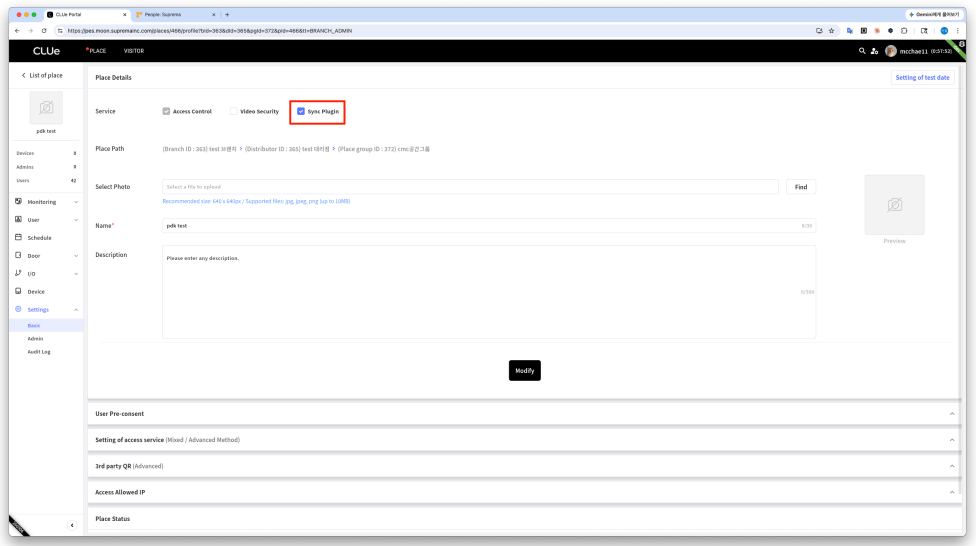Toggle the Access Allowed IP section chevron
Viewport: 976px width, 546px height.
(952, 492)
